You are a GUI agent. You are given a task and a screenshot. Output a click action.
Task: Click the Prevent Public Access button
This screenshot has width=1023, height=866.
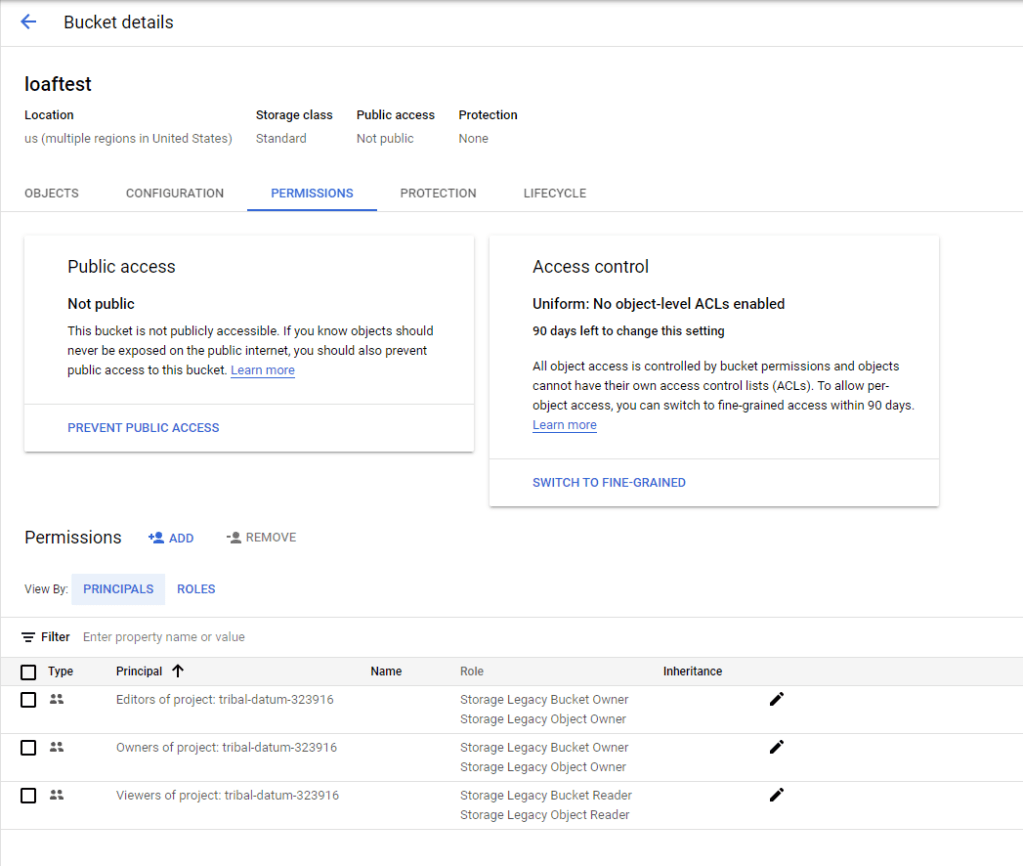[143, 428]
